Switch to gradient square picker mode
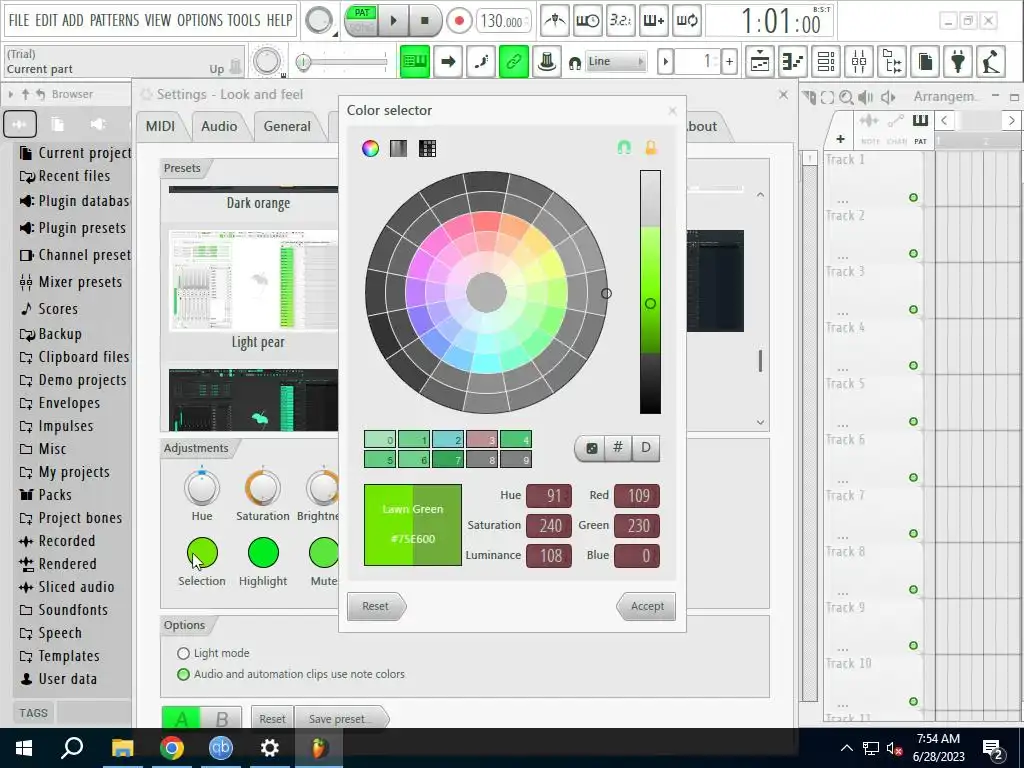This screenshot has height=768, width=1024. coord(398,148)
